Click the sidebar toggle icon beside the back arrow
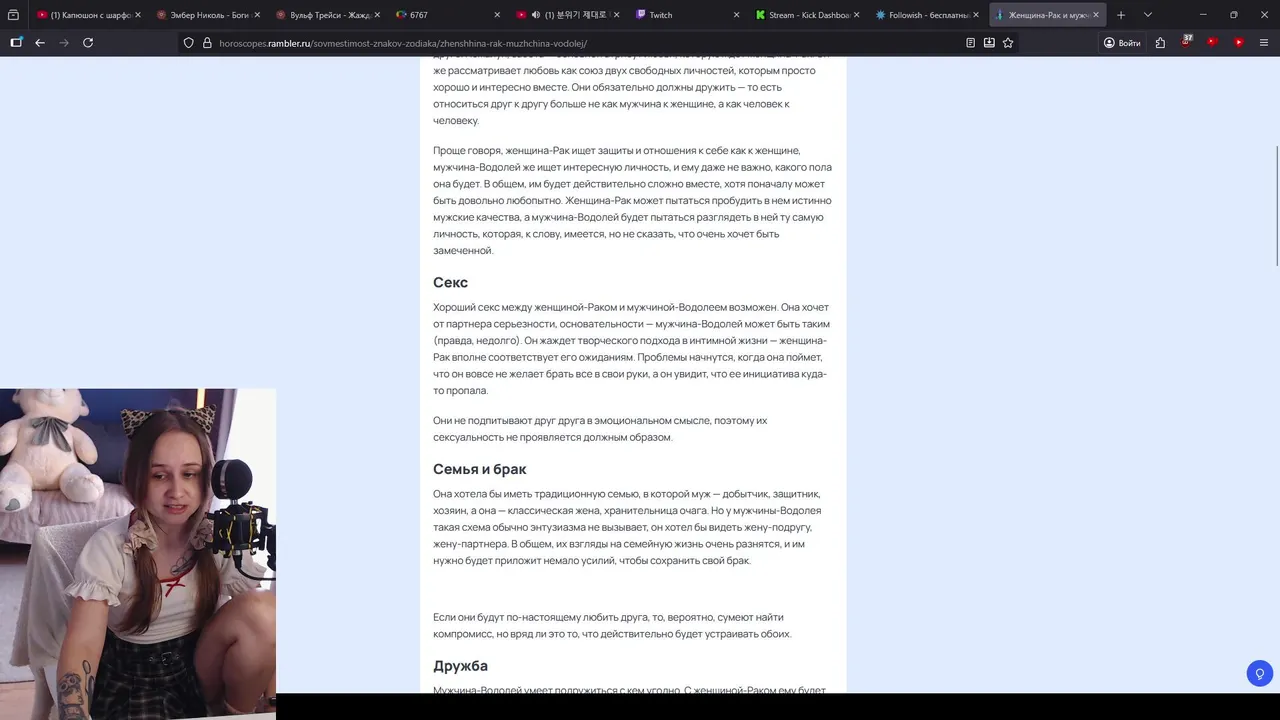 (x=16, y=43)
